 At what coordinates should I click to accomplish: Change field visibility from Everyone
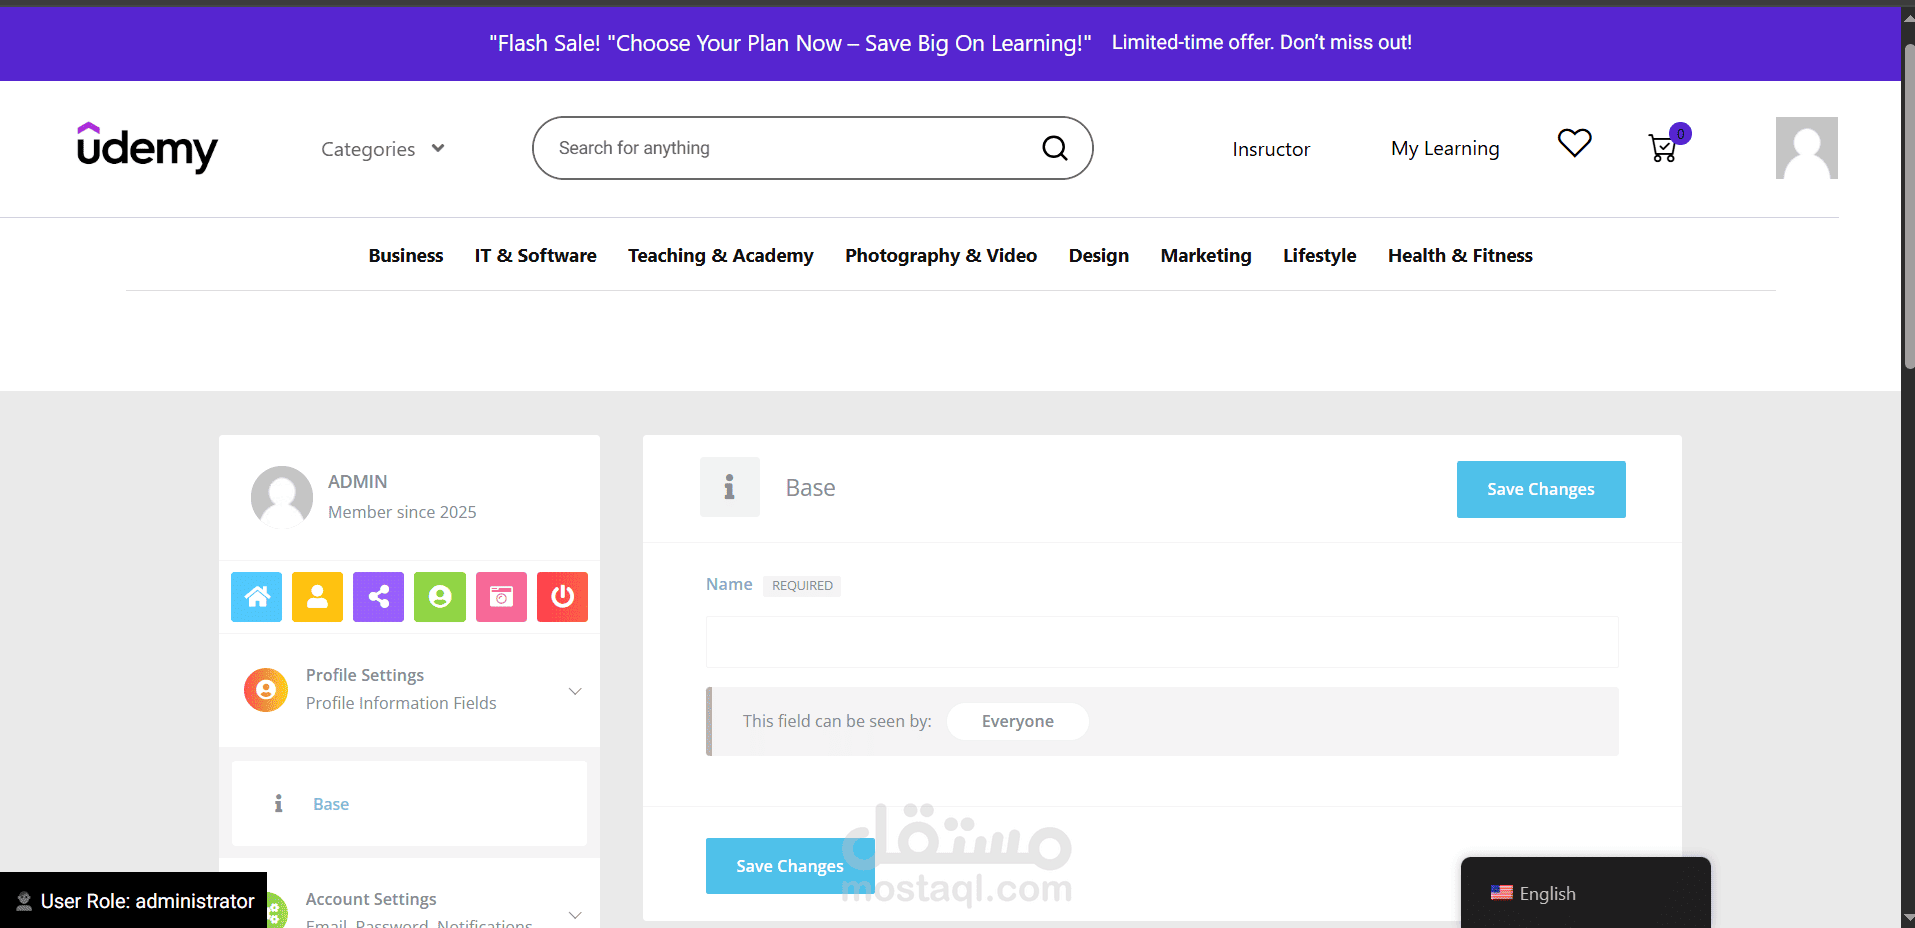1017,721
